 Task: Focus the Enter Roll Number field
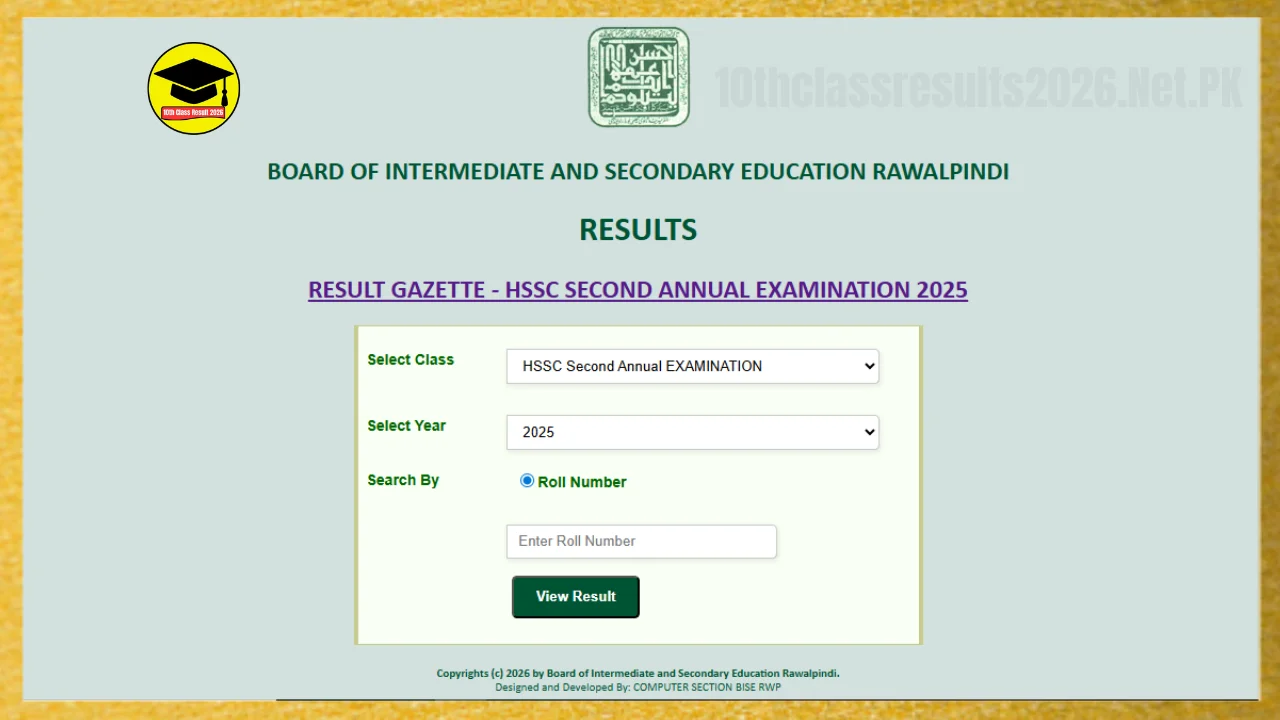(x=641, y=541)
